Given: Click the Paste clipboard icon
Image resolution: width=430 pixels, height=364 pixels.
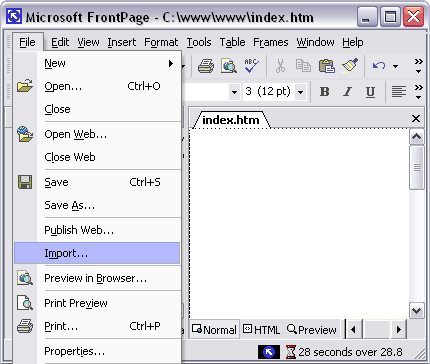Looking at the screenshot, I should point(326,66).
